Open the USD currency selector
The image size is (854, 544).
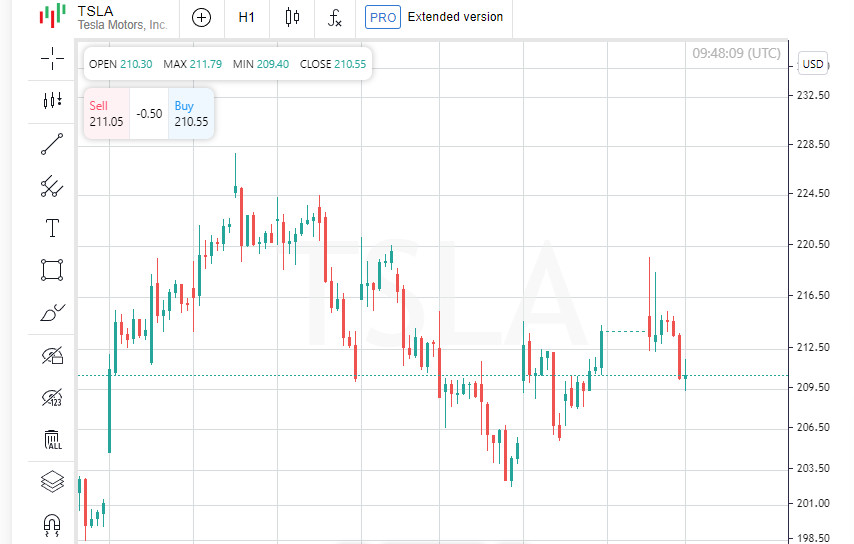(813, 64)
